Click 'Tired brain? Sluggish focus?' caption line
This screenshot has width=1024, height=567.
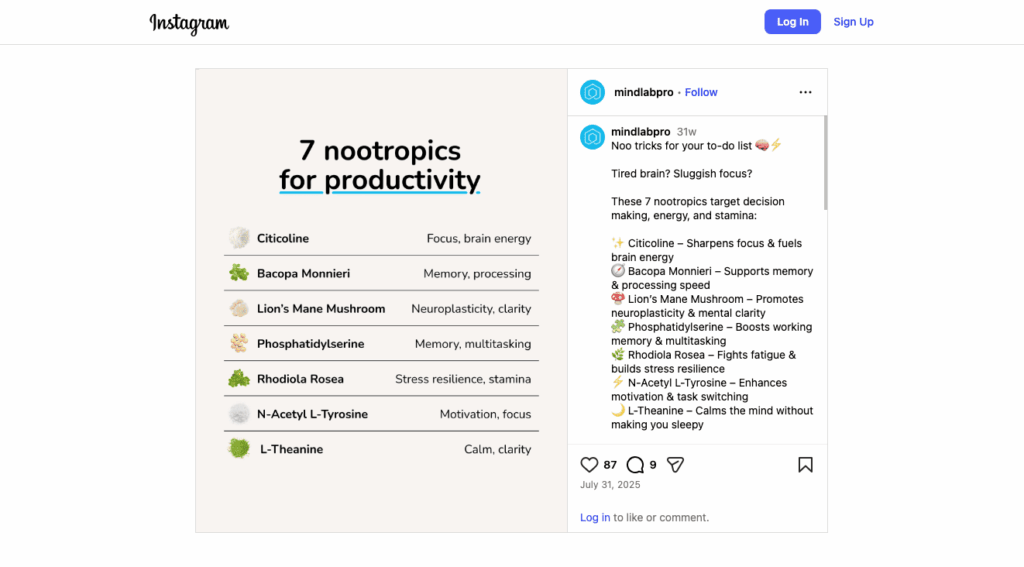click(682, 174)
